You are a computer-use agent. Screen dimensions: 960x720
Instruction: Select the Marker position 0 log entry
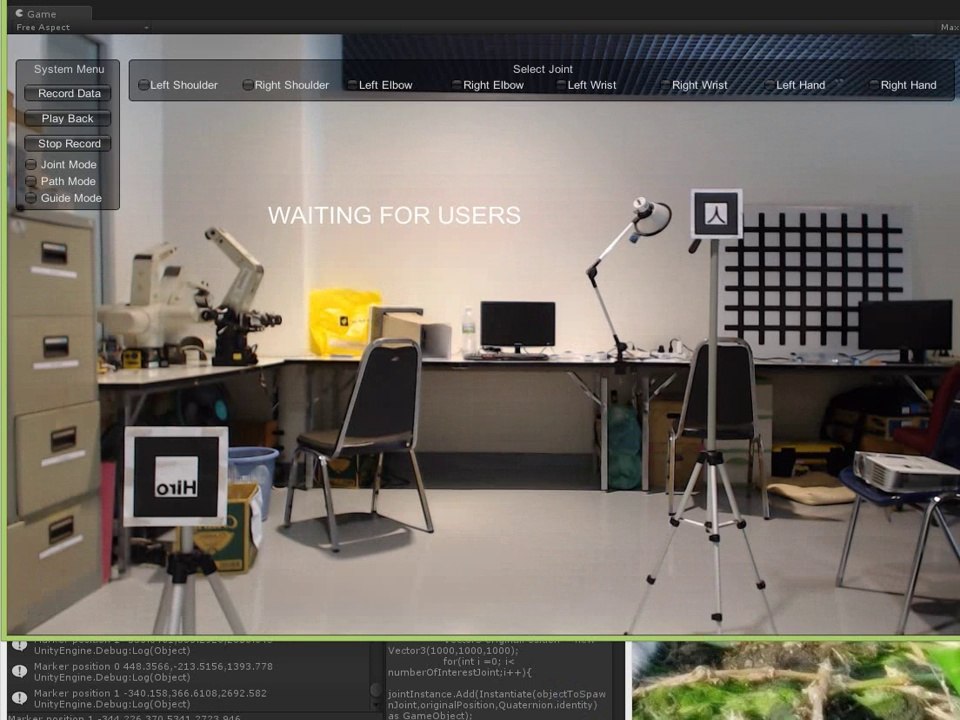tap(190, 672)
